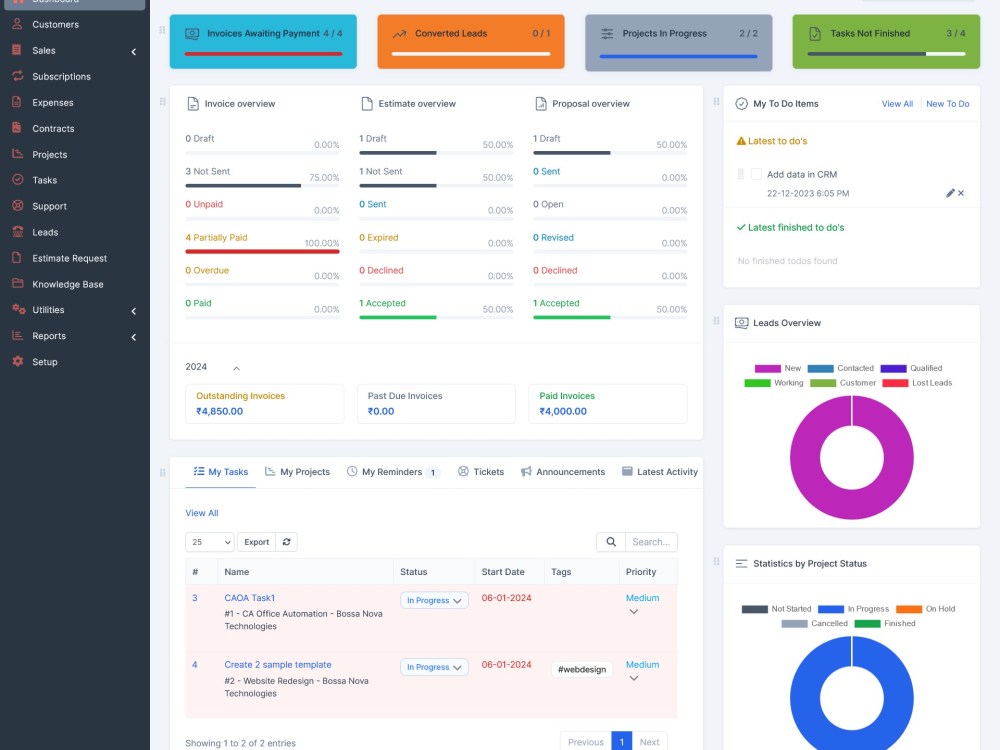The height and width of the screenshot is (750, 1000).
Task: Click View All link above tasks table
Action: tap(202, 513)
